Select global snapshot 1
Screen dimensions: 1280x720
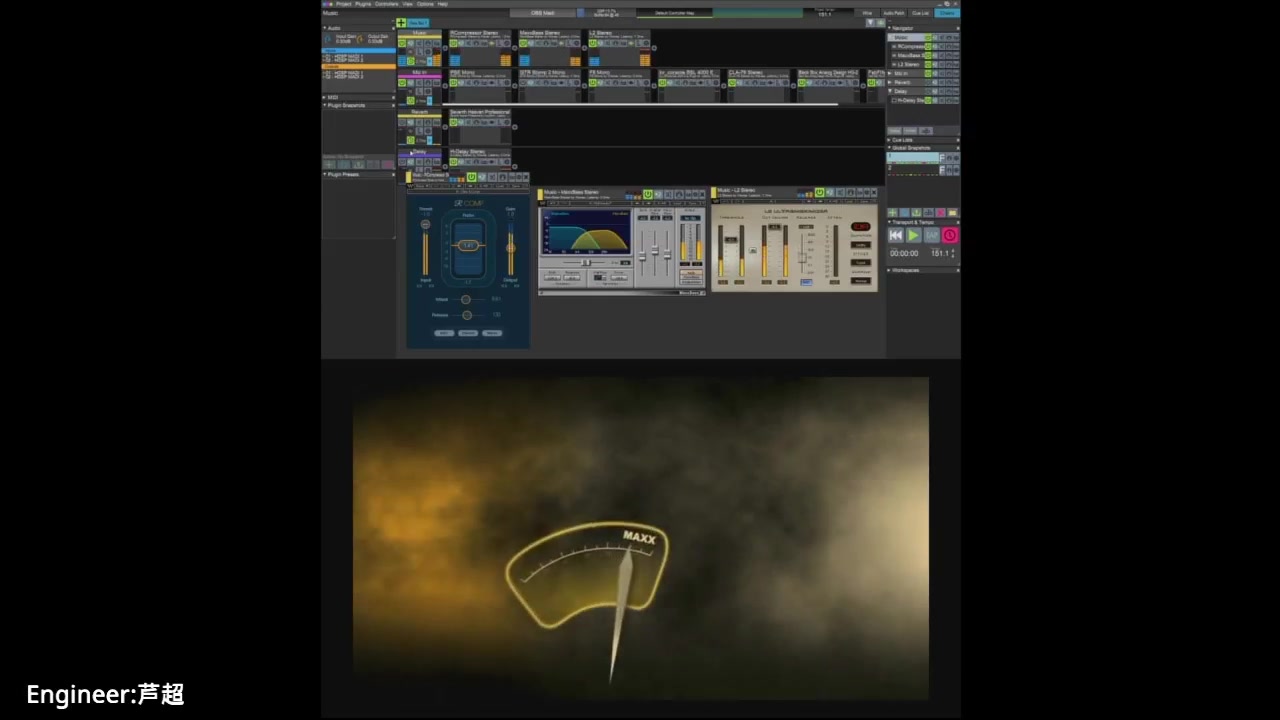tap(914, 157)
